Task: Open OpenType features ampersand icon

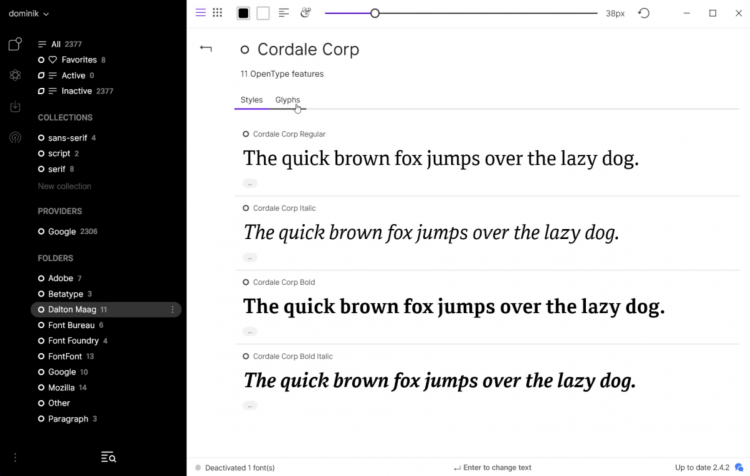Action: (305, 13)
